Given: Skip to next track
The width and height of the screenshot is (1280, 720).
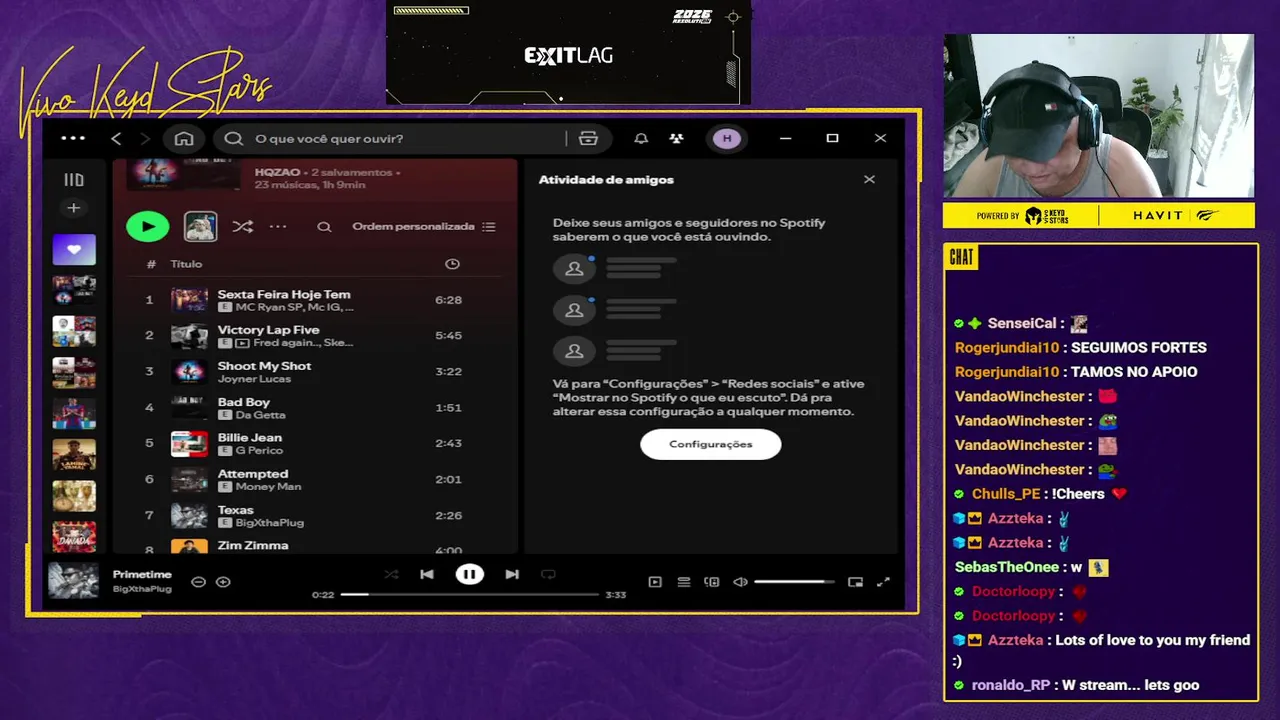Looking at the screenshot, I should [512, 574].
